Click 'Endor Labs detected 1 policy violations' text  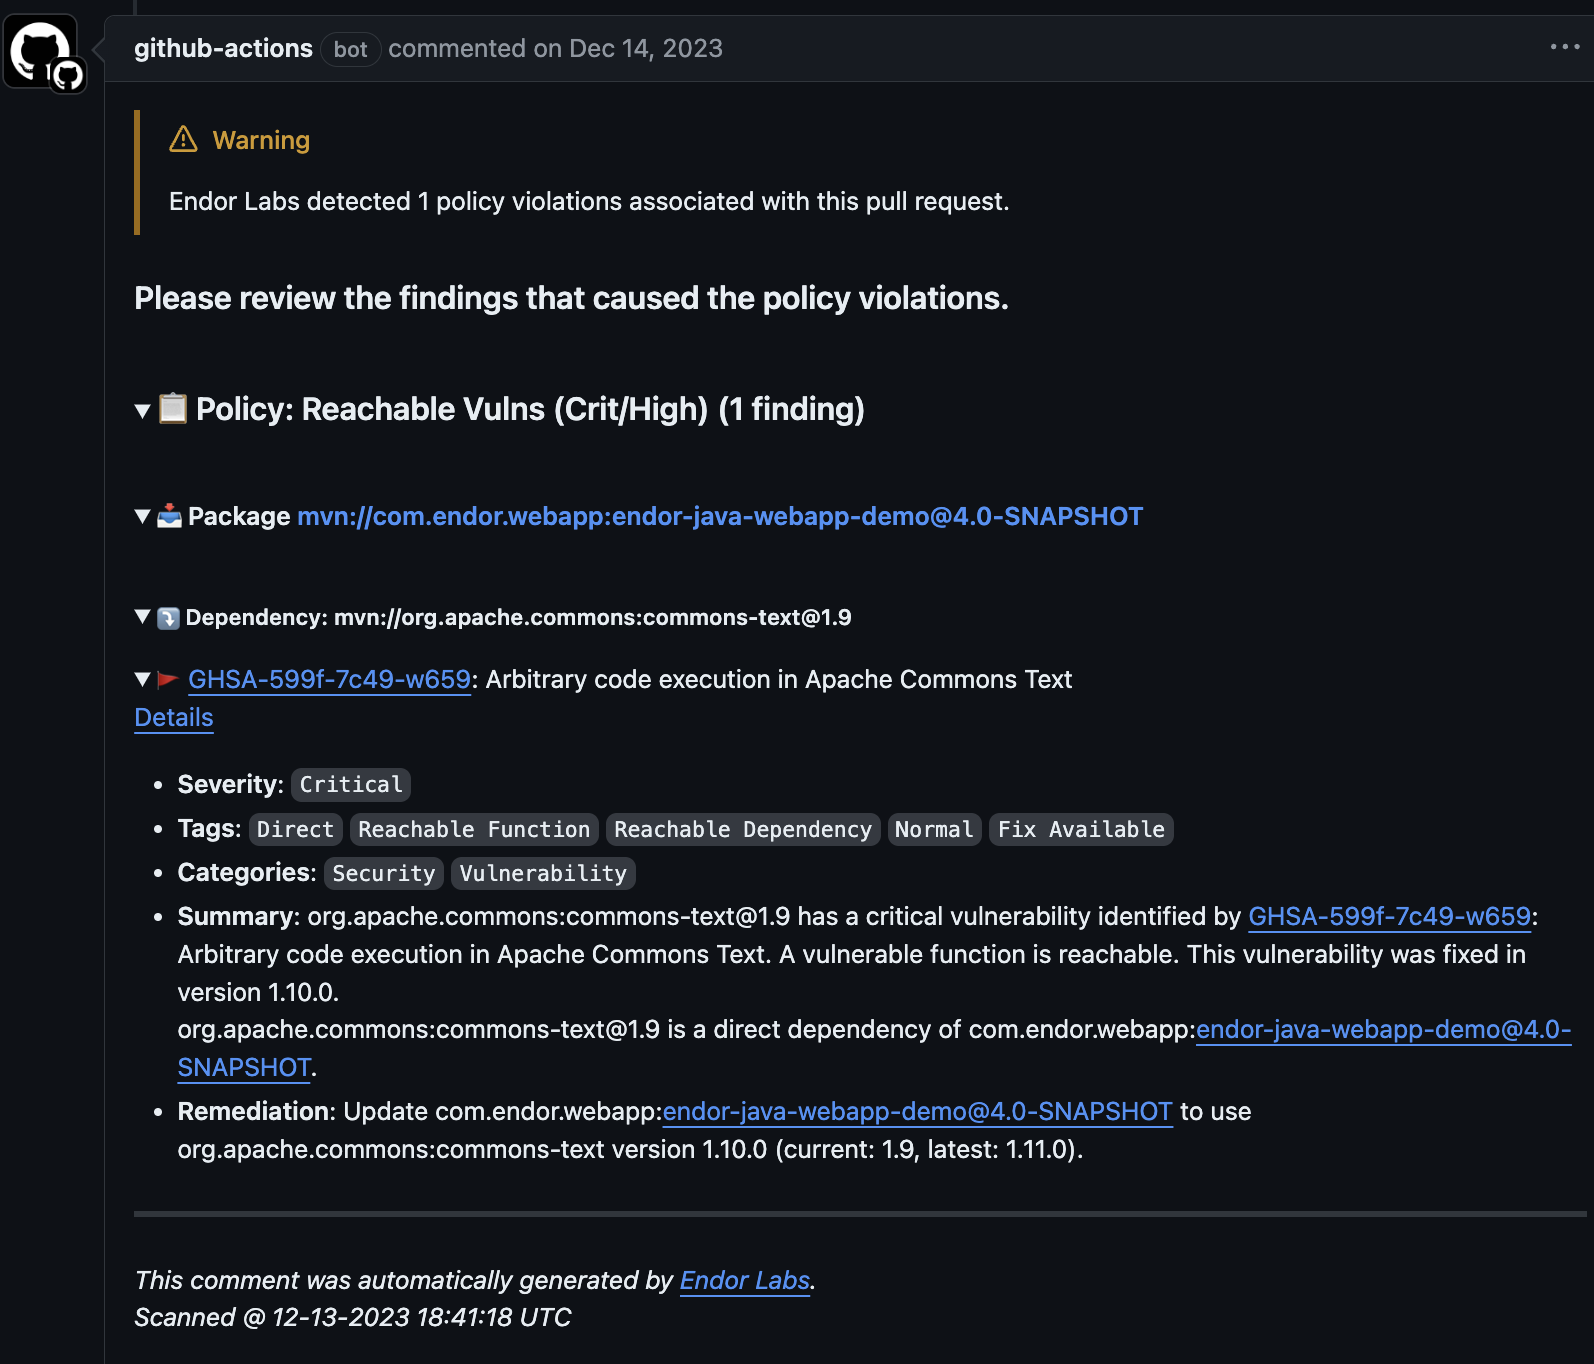pyautogui.click(x=589, y=201)
